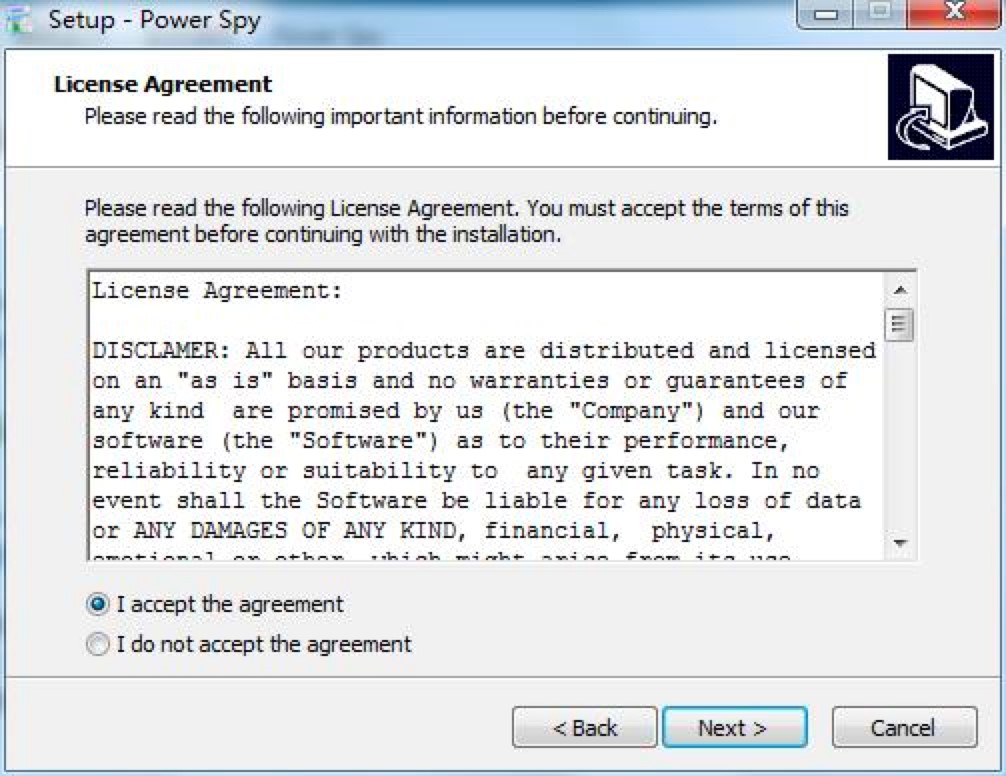Click the "Setup - Power Spy" title bar text
Image resolution: width=1006 pixels, height=776 pixels.
tap(154, 19)
